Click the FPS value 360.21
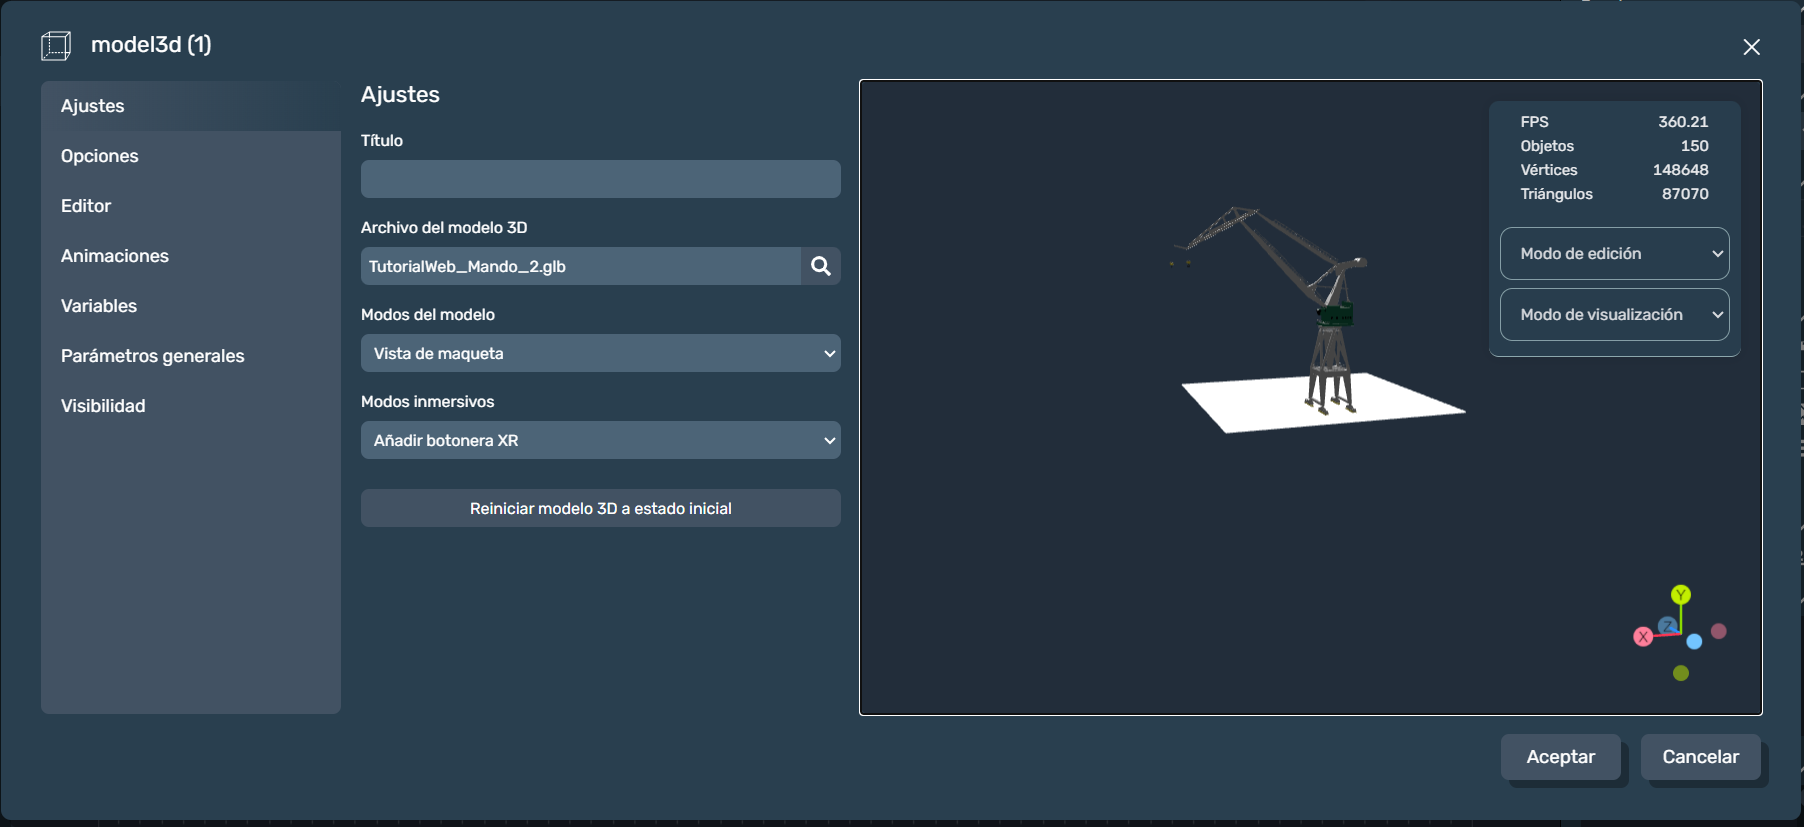 click(1683, 122)
